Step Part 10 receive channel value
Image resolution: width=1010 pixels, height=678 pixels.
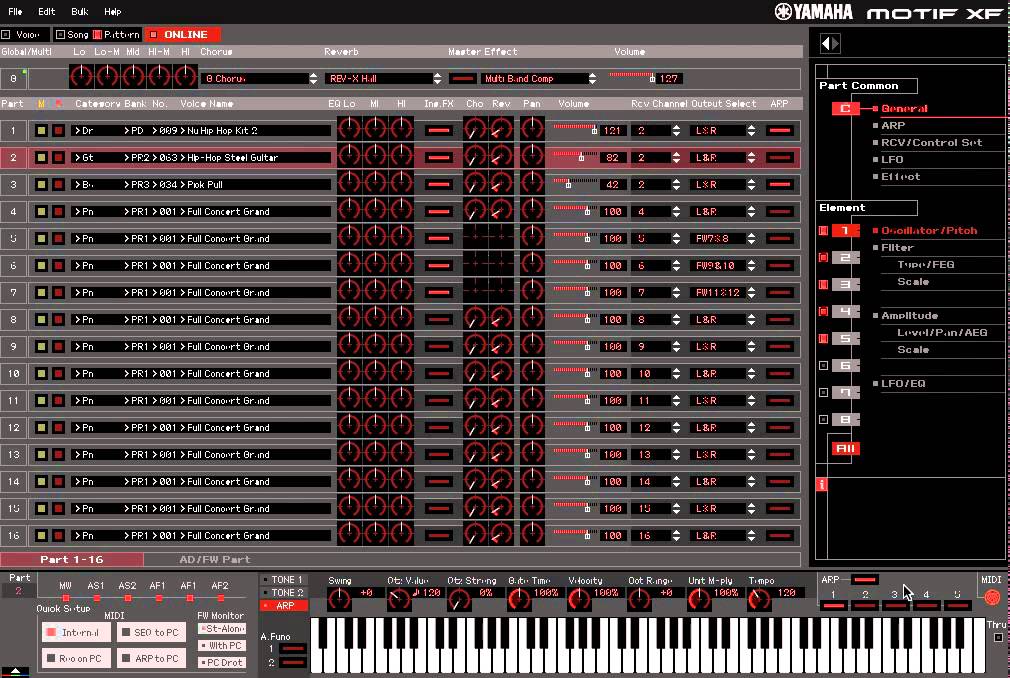[676, 373]
